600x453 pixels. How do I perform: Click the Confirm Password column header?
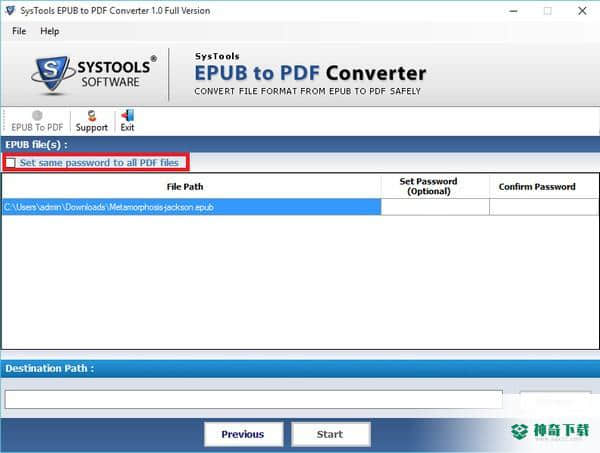pos(543,187)
